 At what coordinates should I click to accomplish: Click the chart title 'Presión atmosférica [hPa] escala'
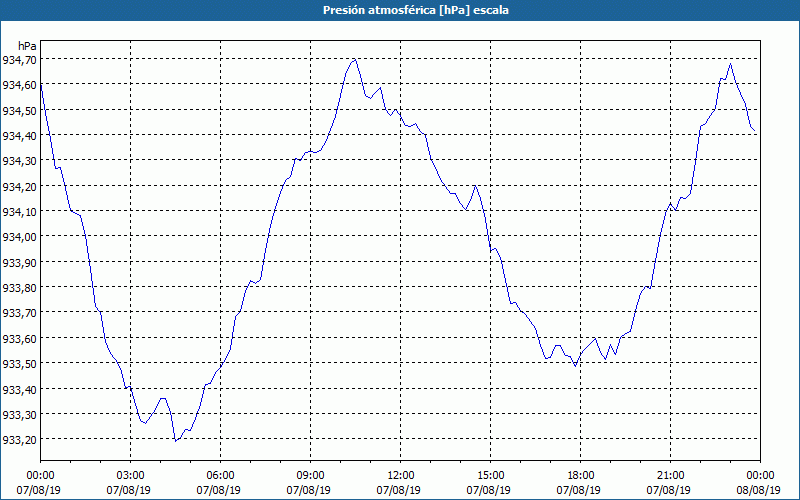416,10
